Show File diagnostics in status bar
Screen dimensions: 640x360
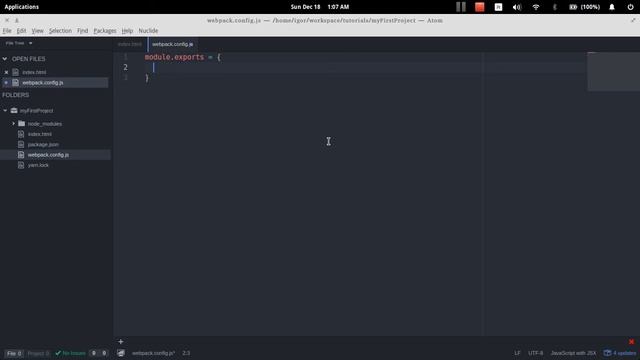coord(14,353)
